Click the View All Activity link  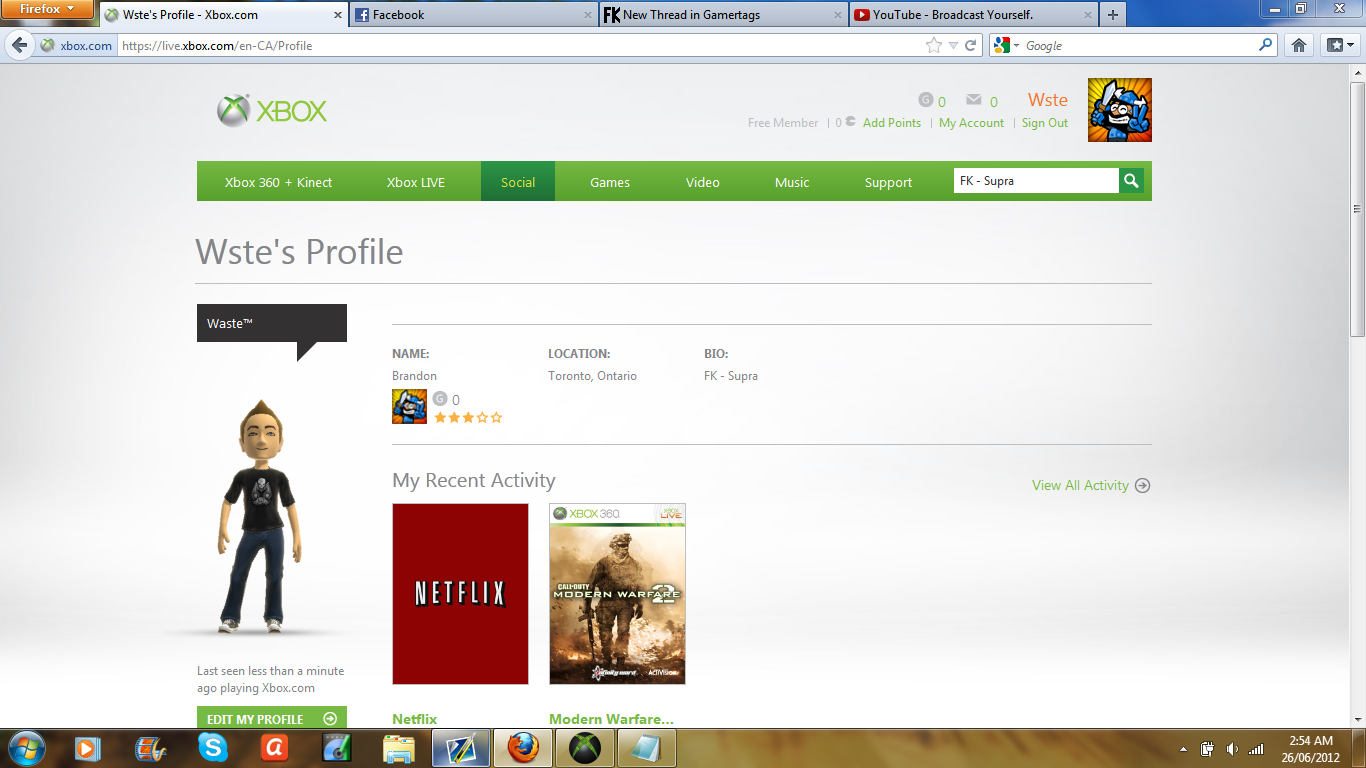point(1080,485)
